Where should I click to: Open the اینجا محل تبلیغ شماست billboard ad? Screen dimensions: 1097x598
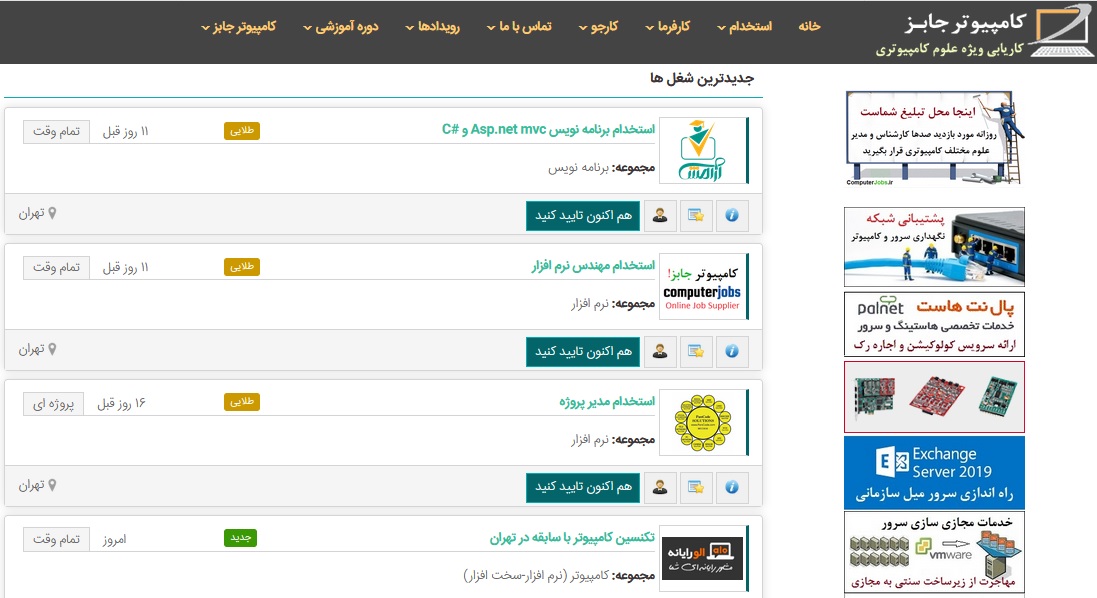pos(935,138)
